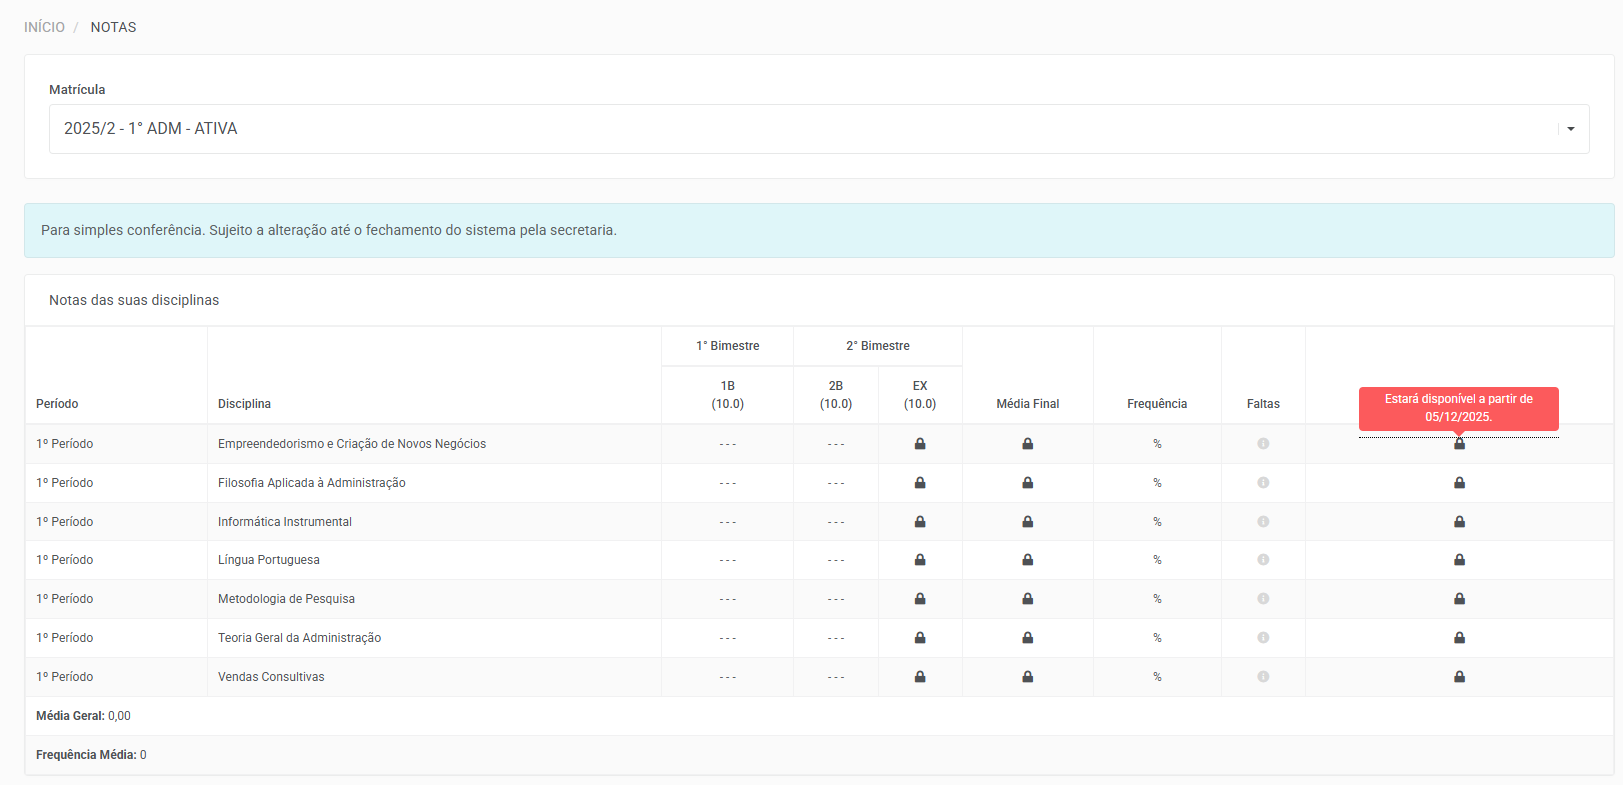The width and height of the screenshot is (1623, 785).
Task: Click last-column lock in Informática Instrumental row
Action: [x=1459, y=522]
